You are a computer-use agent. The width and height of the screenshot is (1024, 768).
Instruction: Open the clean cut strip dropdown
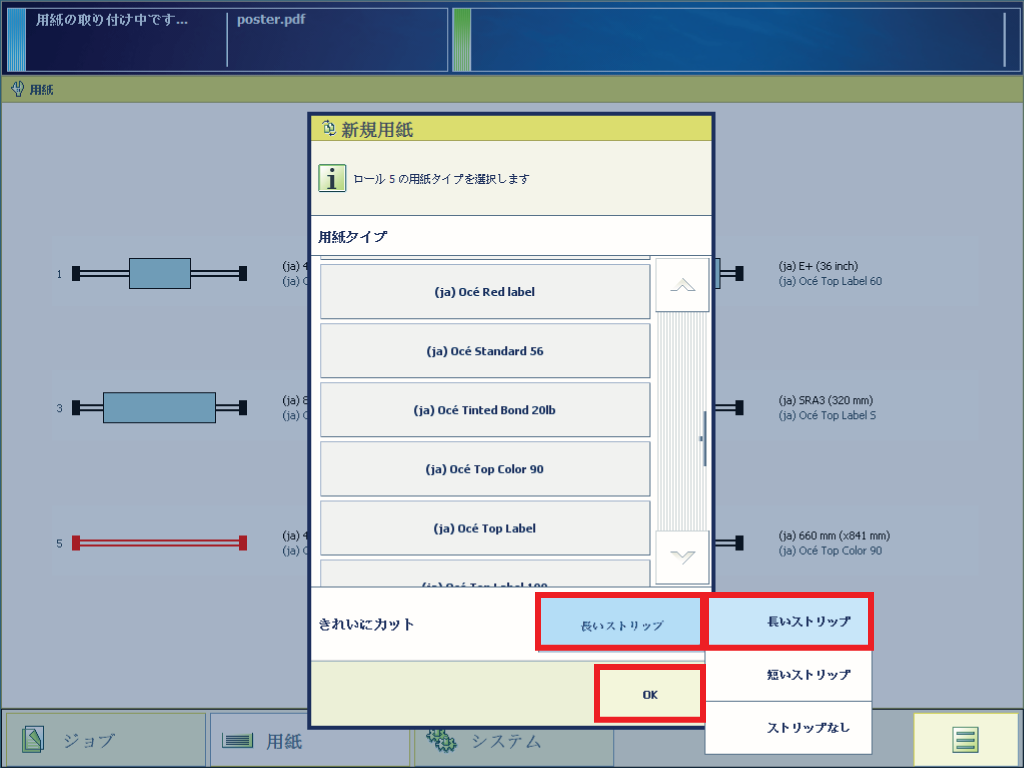[619, 622]
